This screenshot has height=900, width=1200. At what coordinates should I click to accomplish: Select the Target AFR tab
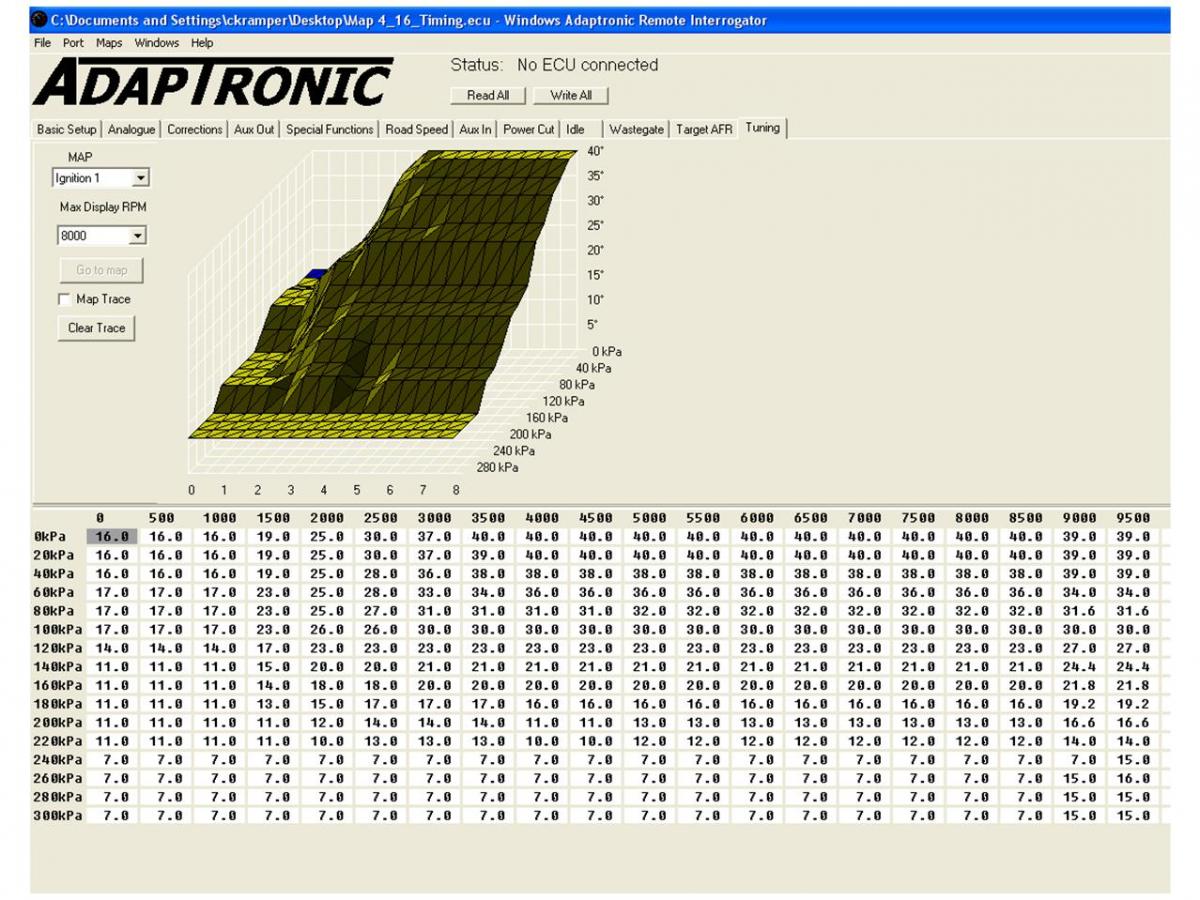coord(704,129)
